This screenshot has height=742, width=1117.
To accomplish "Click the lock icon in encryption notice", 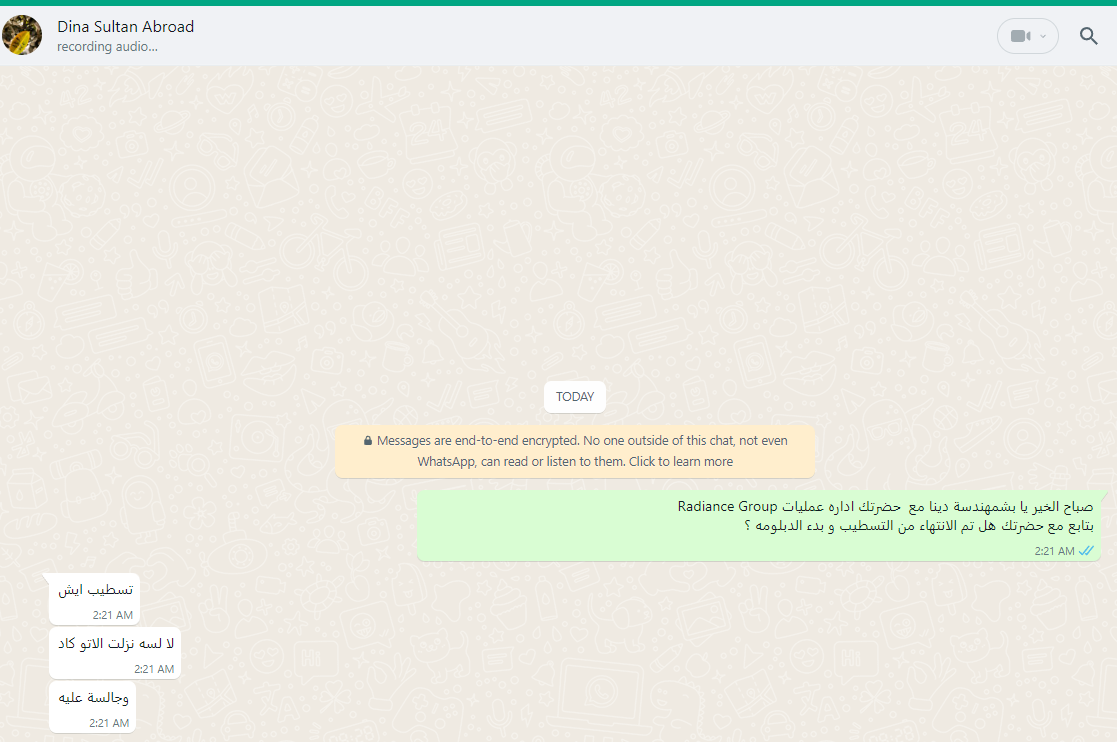I will 368,441.
